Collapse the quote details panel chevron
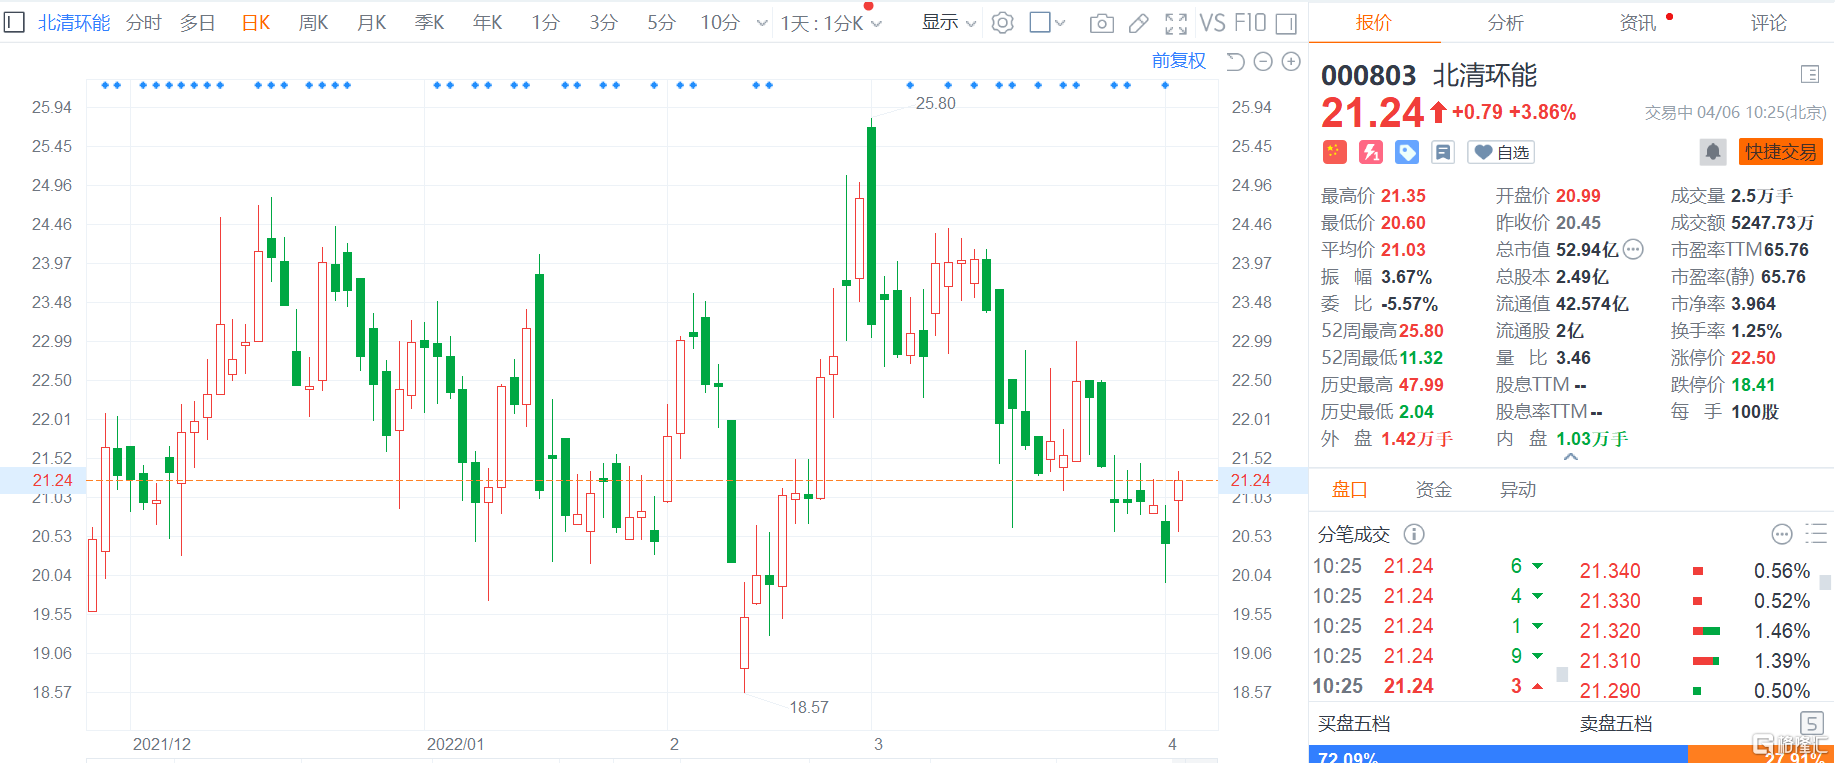Image resolution: width=1835 pixels, height=763 pixels. click(x=1570, y=457)
